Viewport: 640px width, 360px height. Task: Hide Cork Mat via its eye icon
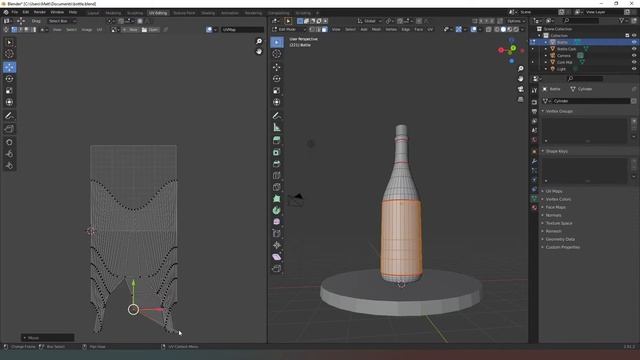click(x=634, y=62)
